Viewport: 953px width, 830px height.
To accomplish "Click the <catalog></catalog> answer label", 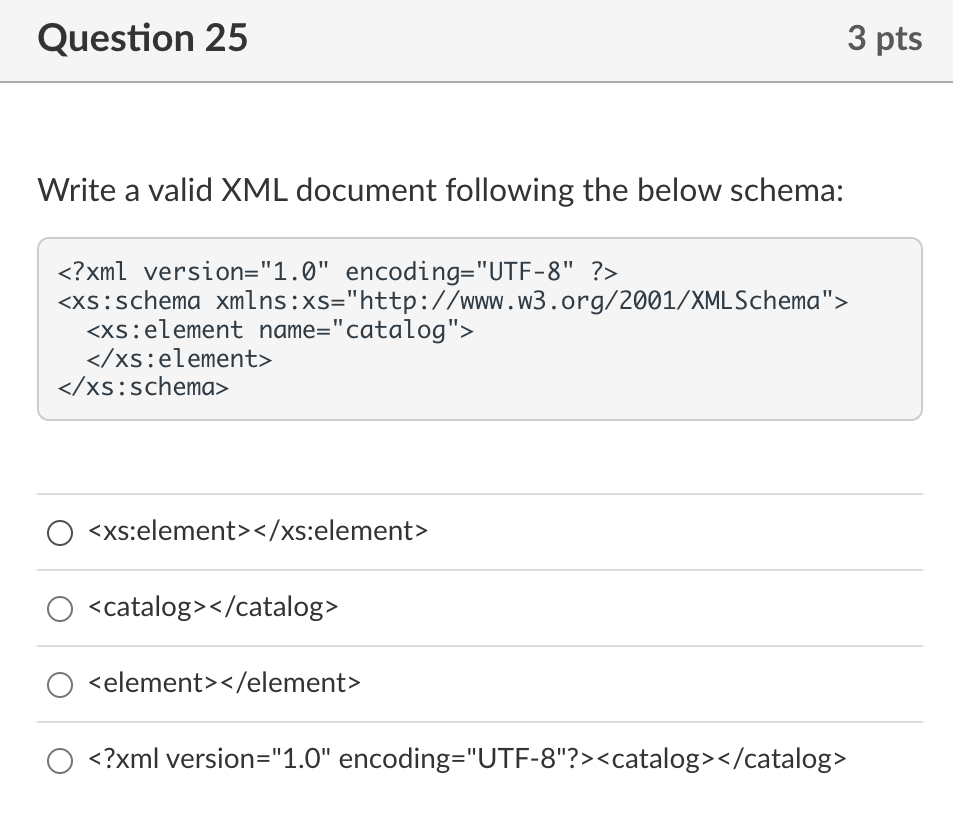I will click(x=213, y=606).
